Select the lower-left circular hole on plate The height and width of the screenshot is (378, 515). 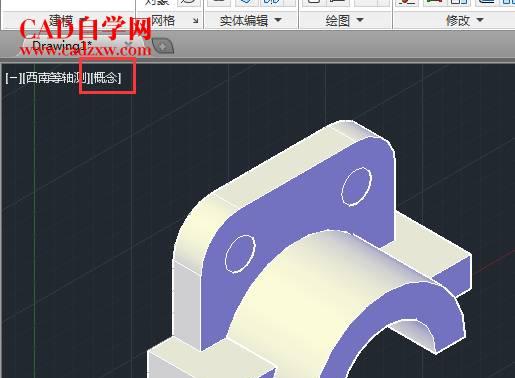click(240, 254)
